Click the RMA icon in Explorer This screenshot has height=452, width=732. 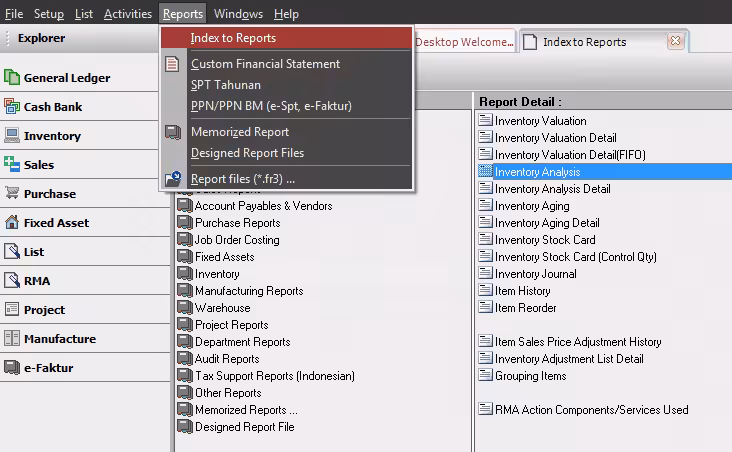click(12, 280)
